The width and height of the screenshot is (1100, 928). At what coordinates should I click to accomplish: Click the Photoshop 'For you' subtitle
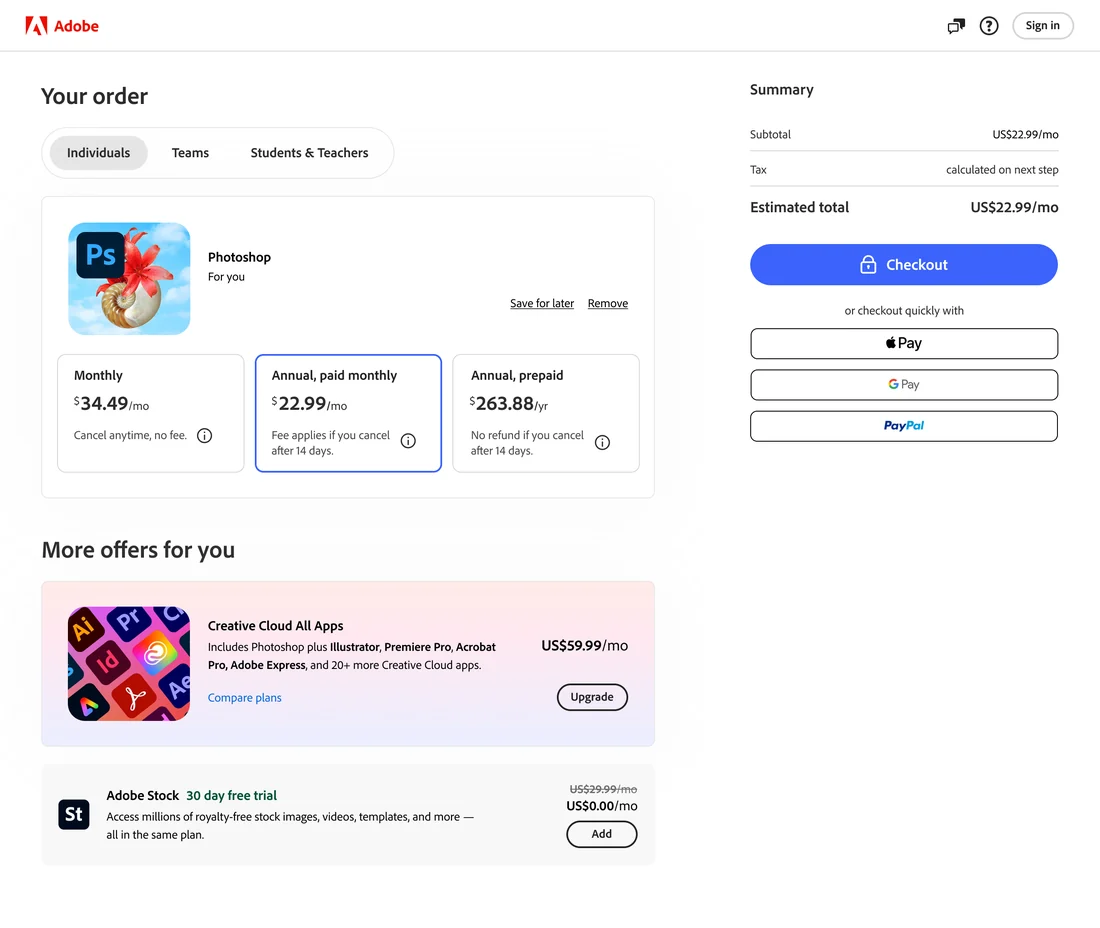(226, 276)
